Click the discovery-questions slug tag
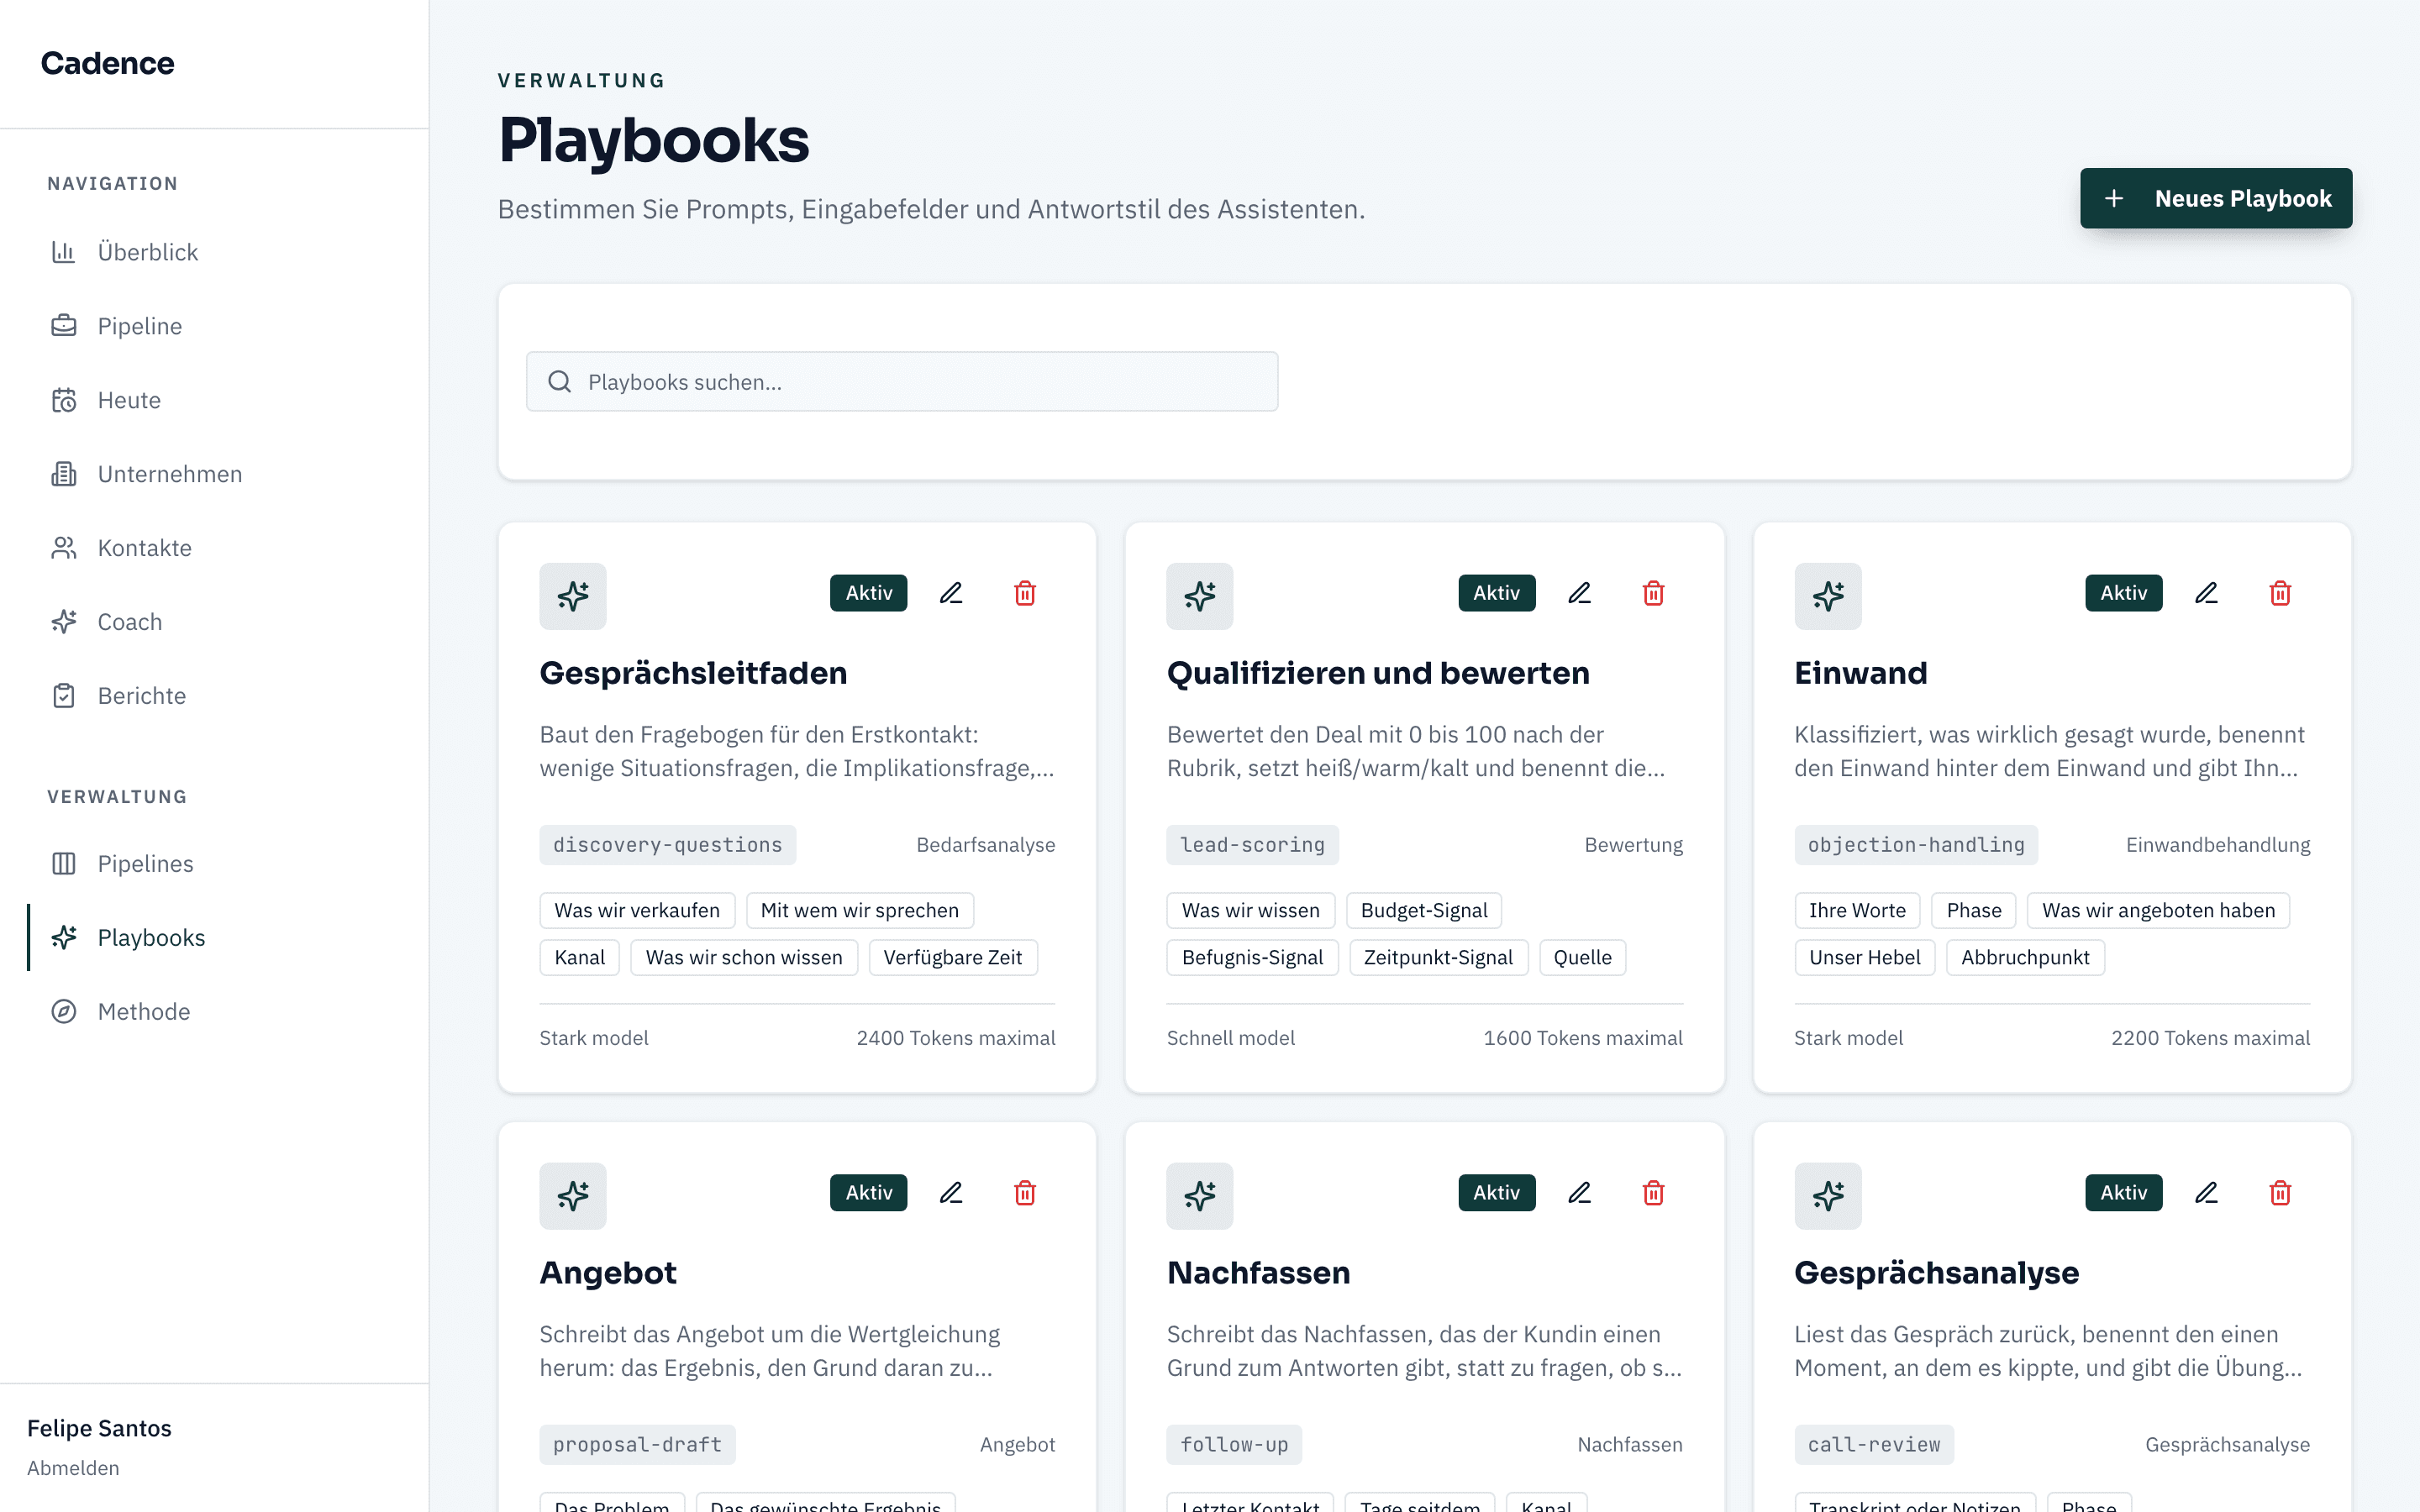 coord(668,845)
